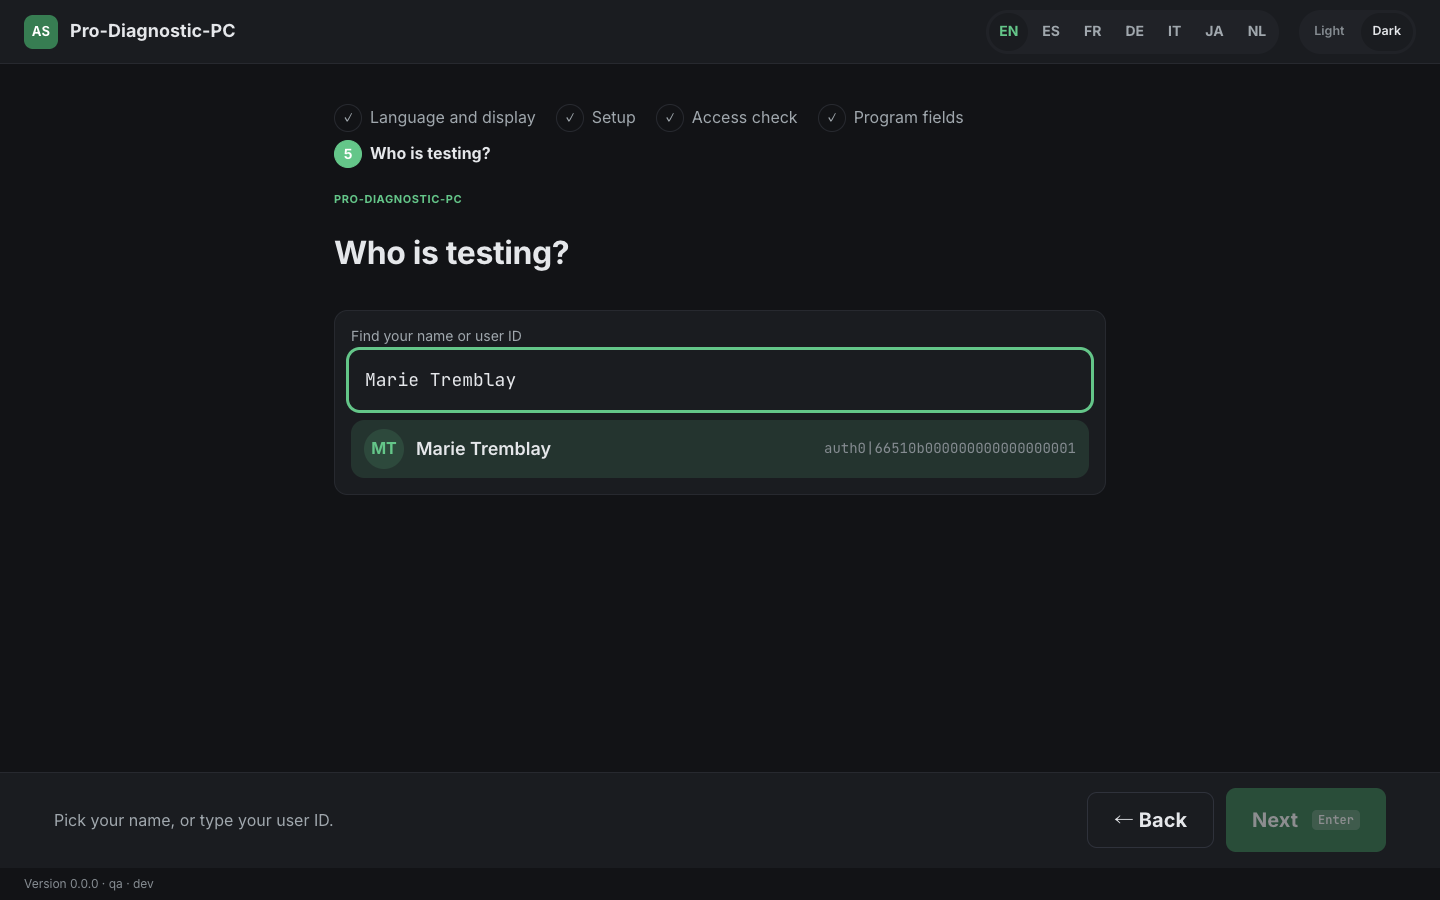The width and height of the screenshot is (1440, 900).
Task: Switch language to FR
Action: coord(1093,32)
